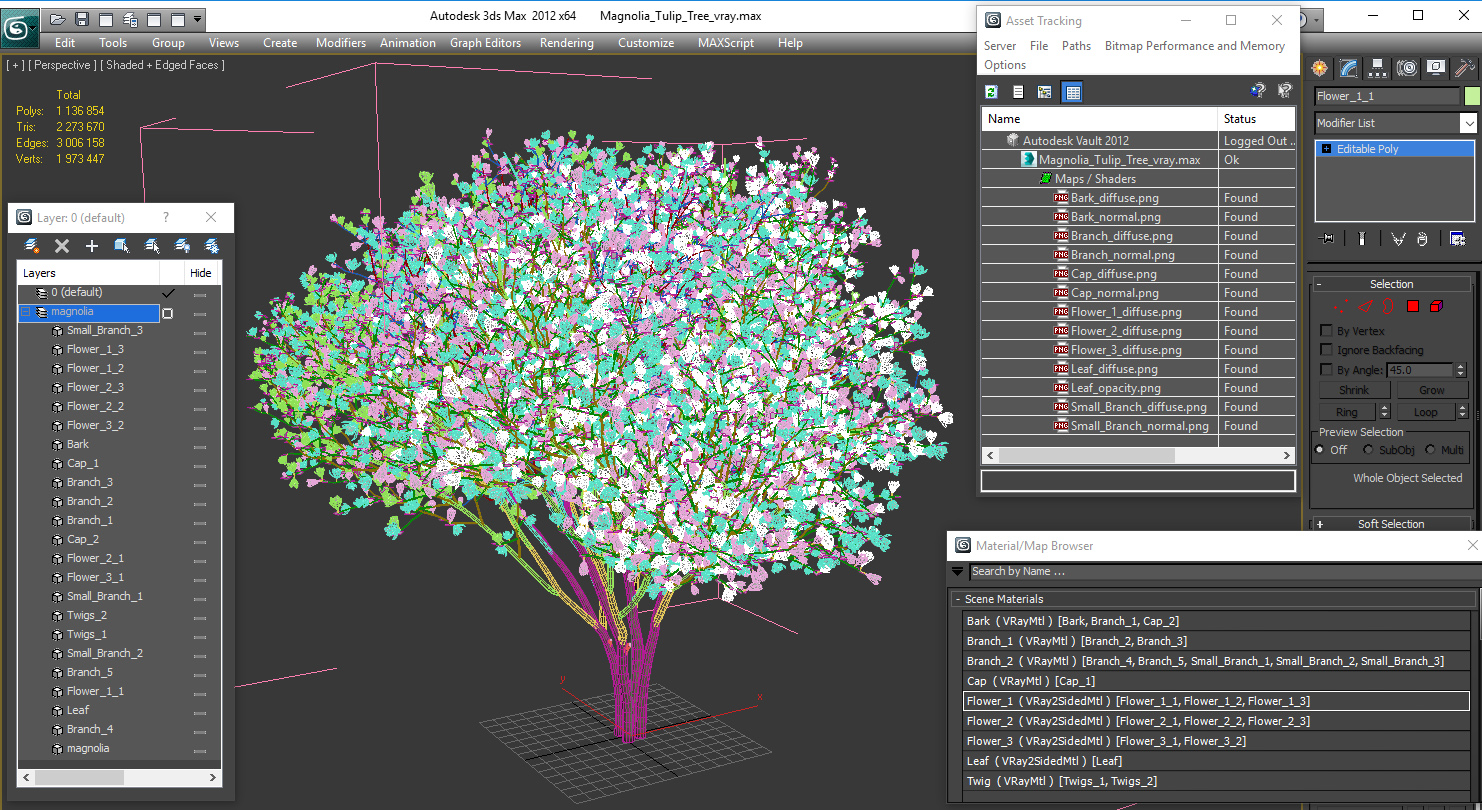Open the Display command panel tab
1482x810 pixels.
coord(1436,68)
